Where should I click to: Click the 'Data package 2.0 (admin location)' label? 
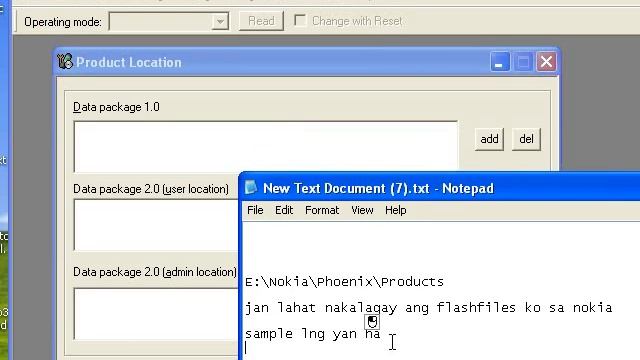(x=155, y=272)
